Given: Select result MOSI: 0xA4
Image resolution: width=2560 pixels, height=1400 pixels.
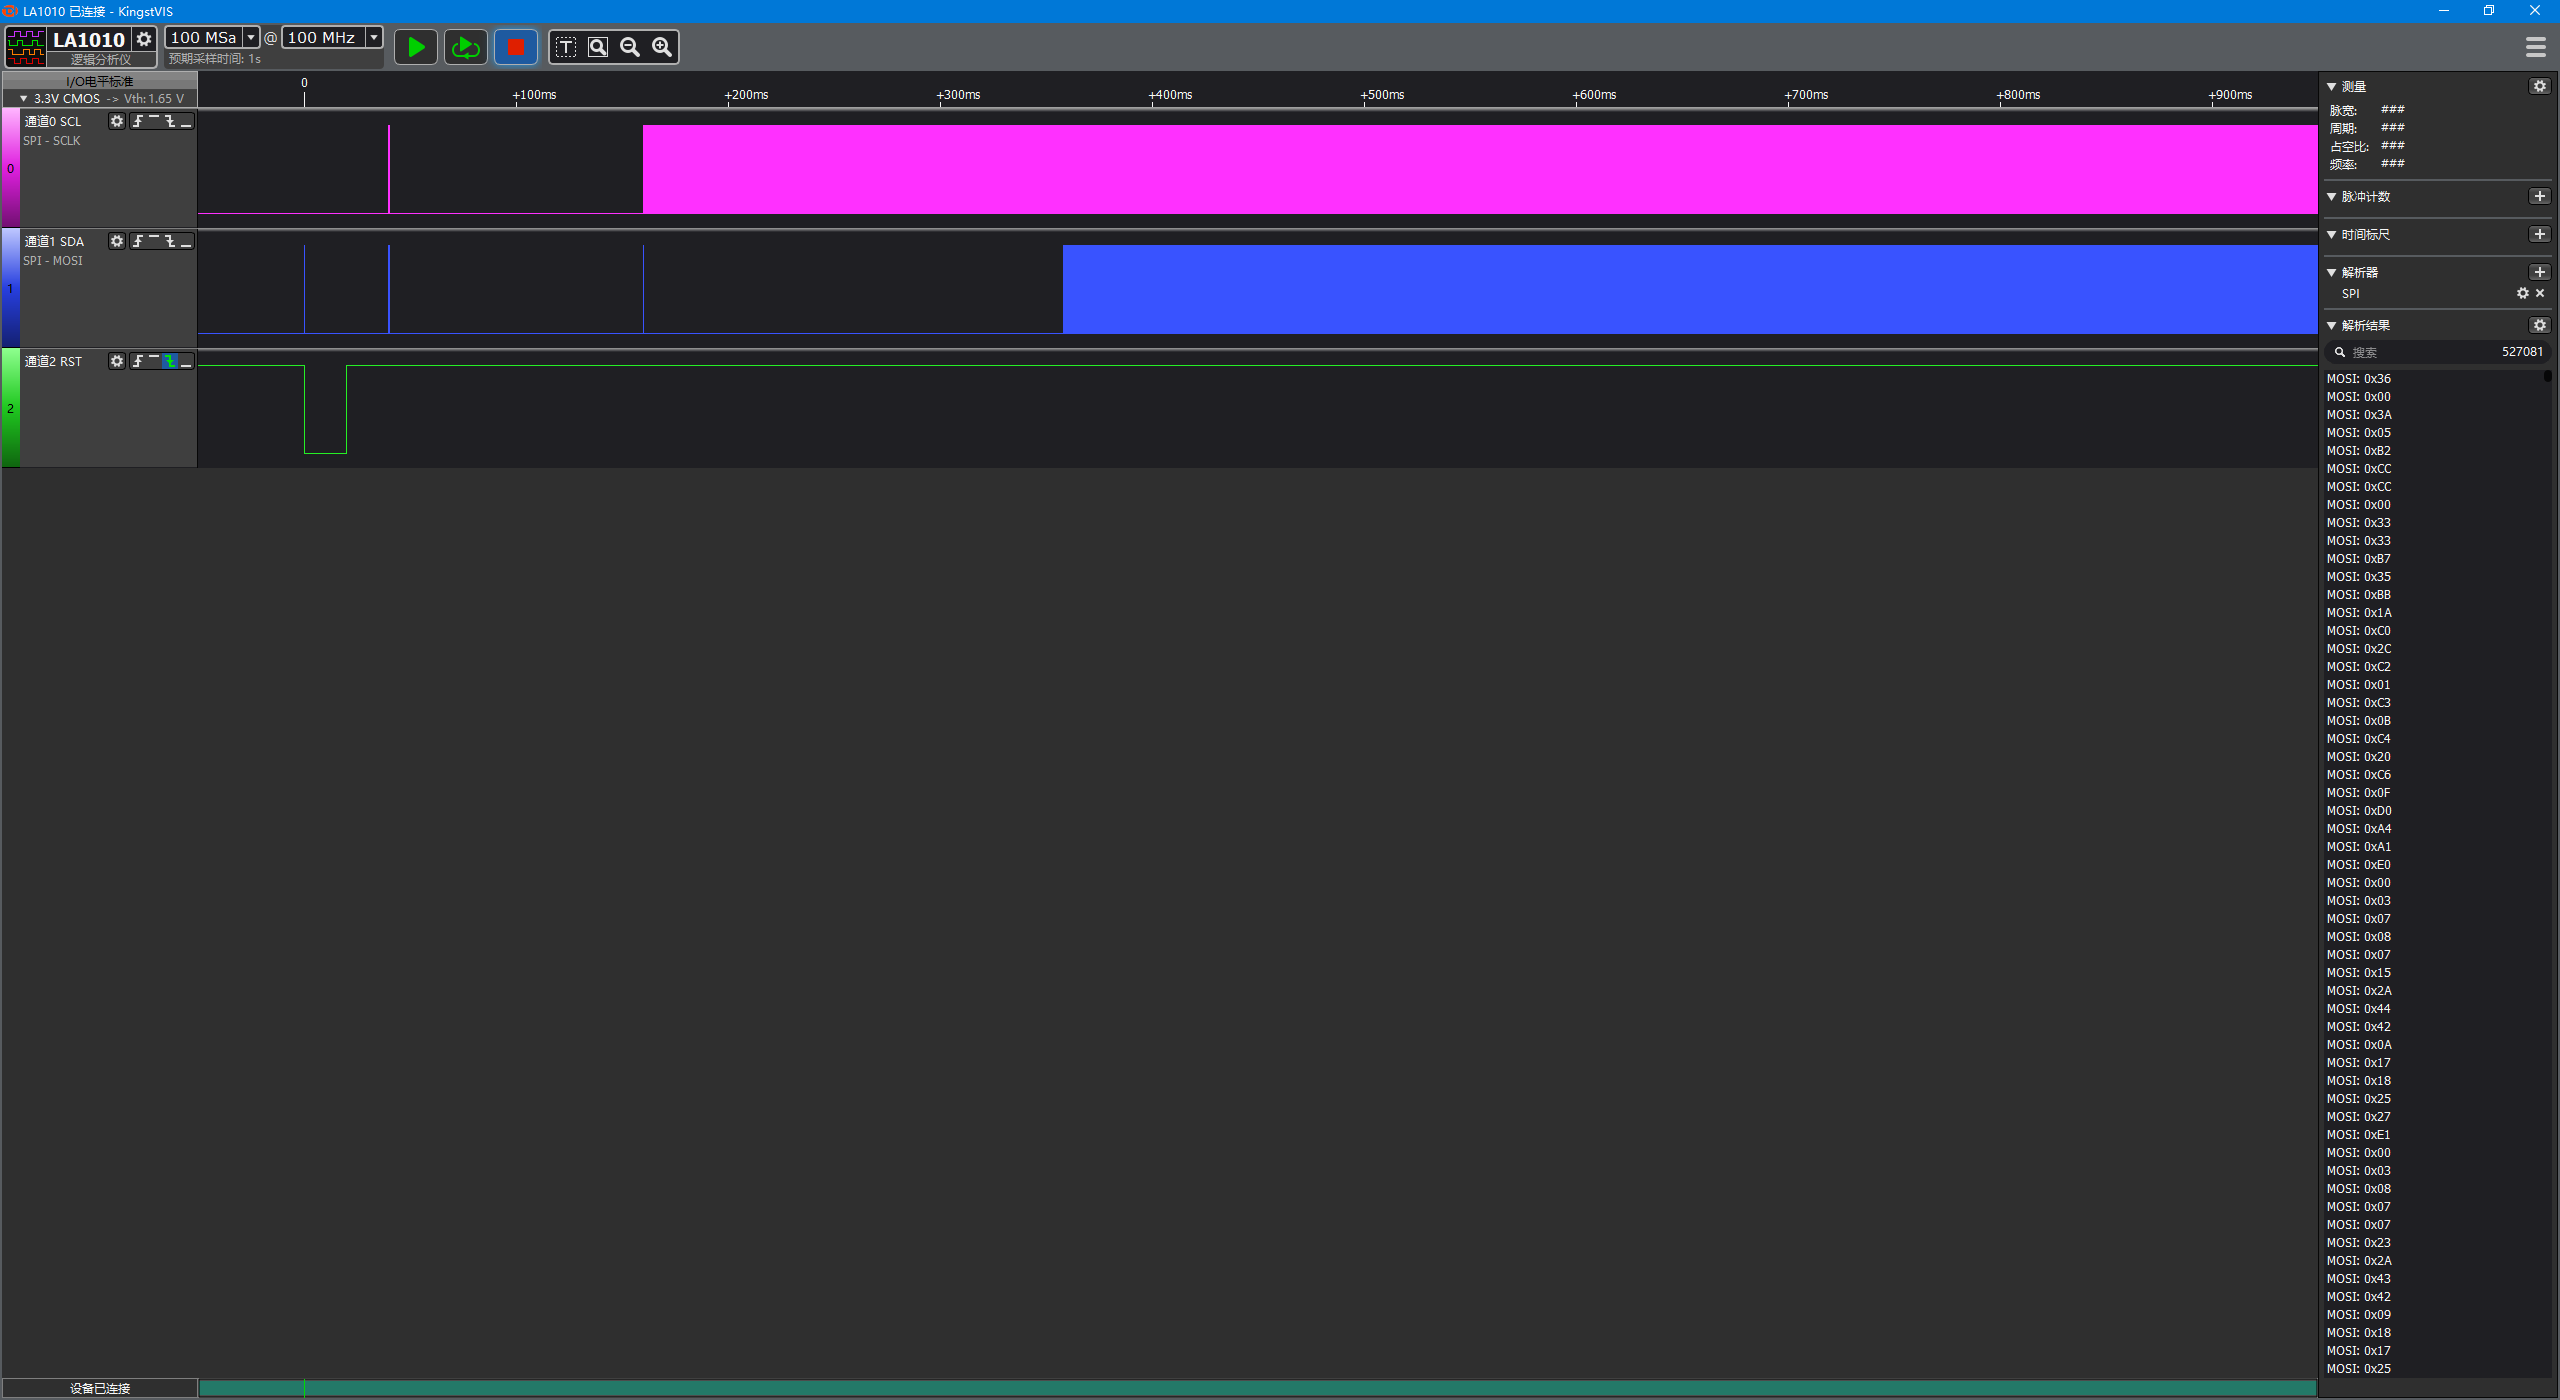Looking at the screenshot, I should tap(2359, 829).
